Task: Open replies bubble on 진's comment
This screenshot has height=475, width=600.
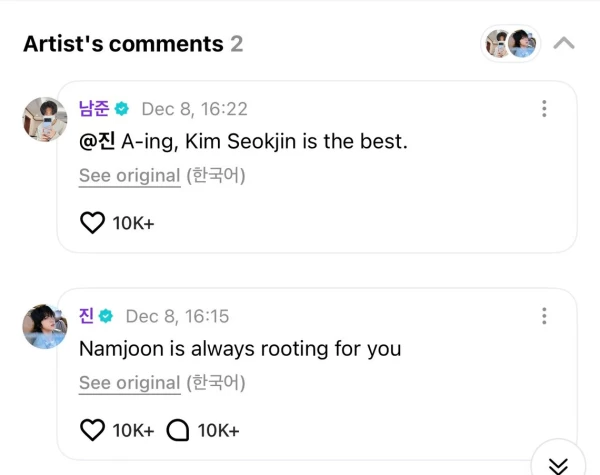Action: click(x=177, y=430)
